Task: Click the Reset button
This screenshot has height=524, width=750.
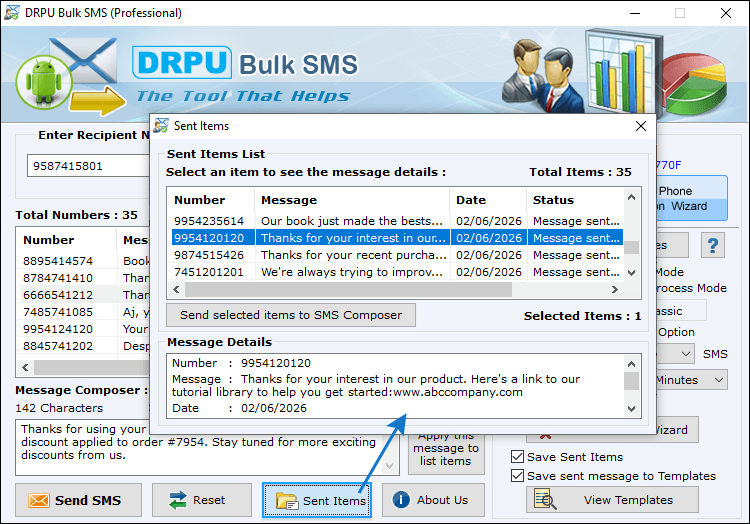Action: (202, 500)
